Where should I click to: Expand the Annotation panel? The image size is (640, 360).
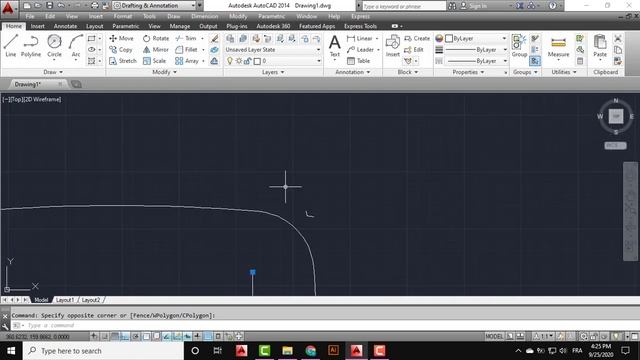coord(353,72)
